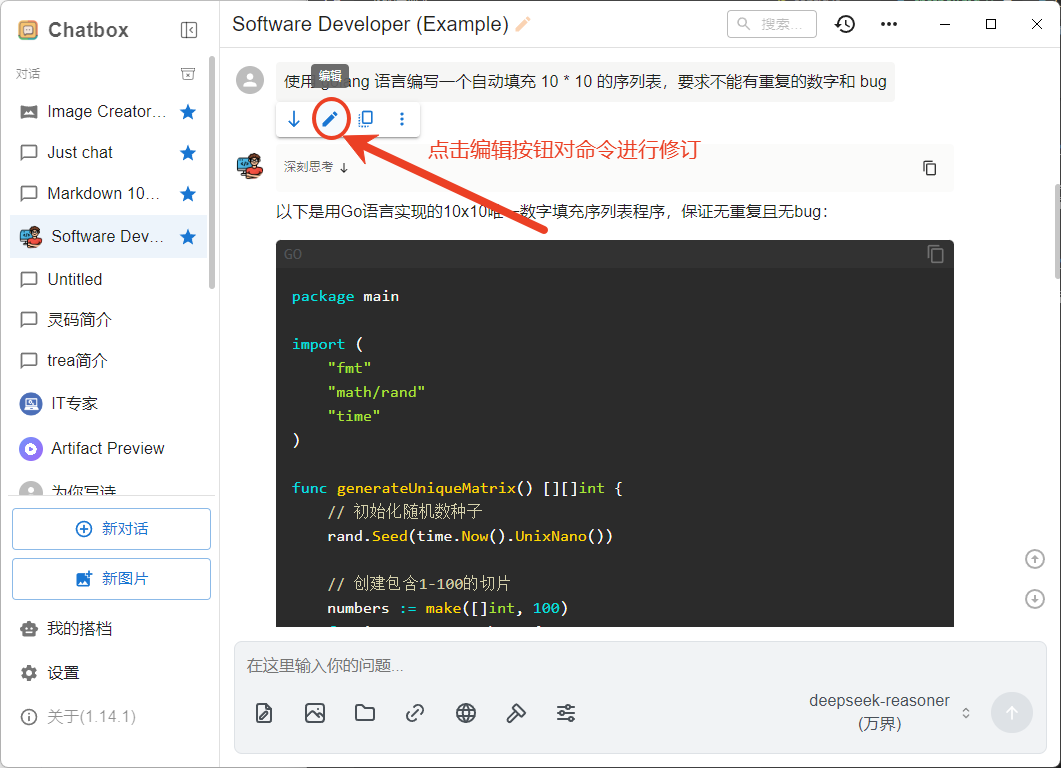The image size is (1061, 768).
Task: Unstar the Just chat conversation
Action: 187,152
